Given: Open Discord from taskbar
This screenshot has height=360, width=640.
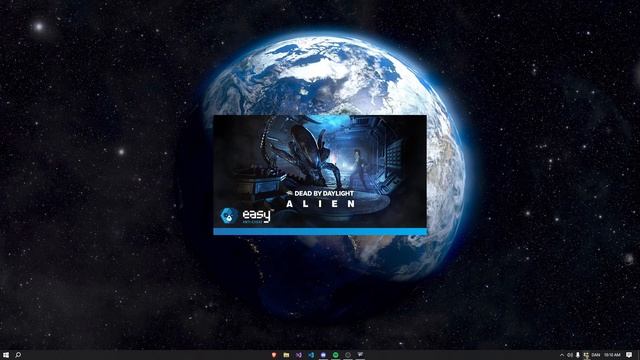Looking at the screenshot, I should tap(323, 355).
